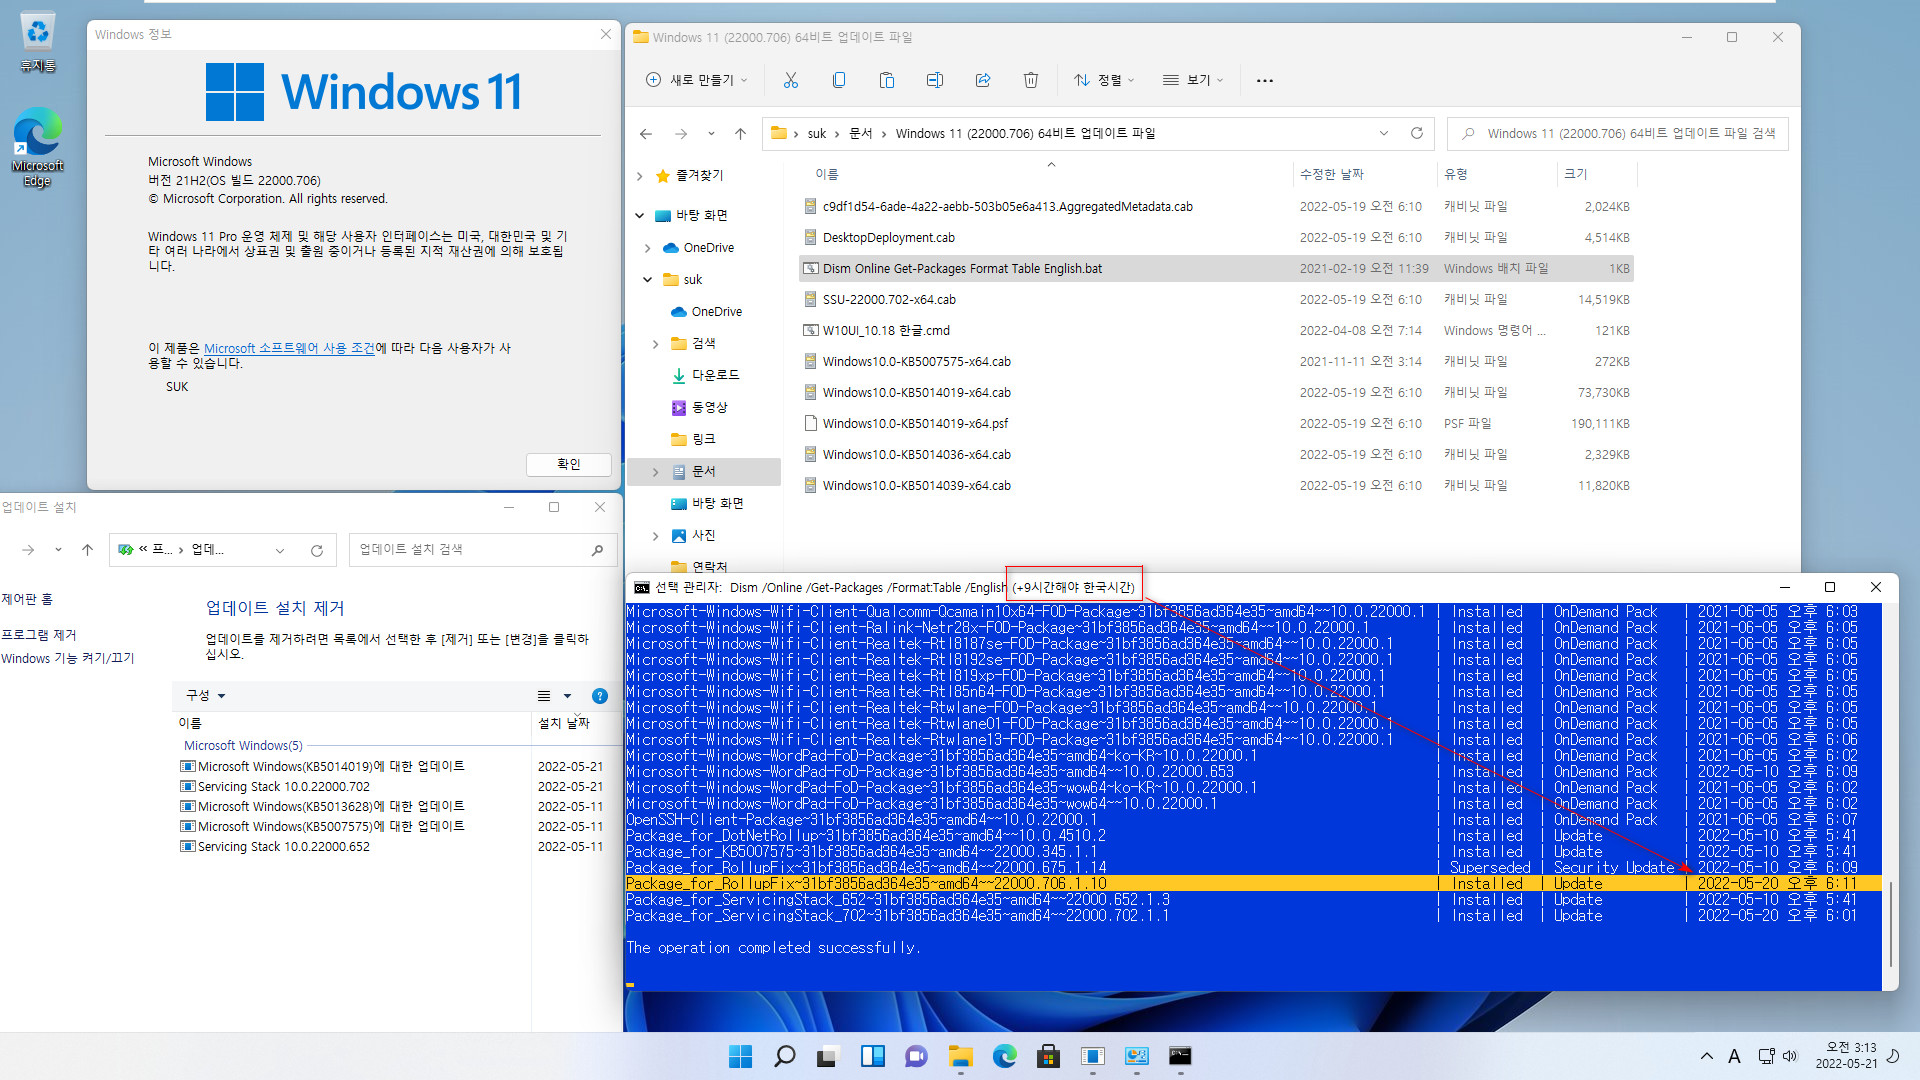Image resolution: width=1920 pixels, height=1080 pixels.
Task: Show hidden system tray icons
Action: click(1707, 1056)
